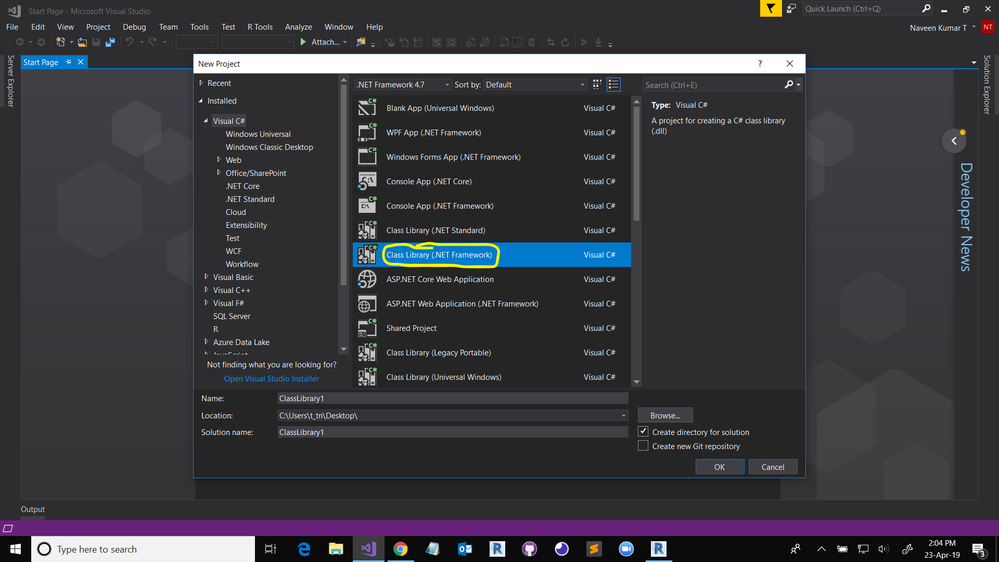This screenshot has width=999, height=562.
Task: Click the green Attach play icon
Action: (x=303, y=42)
